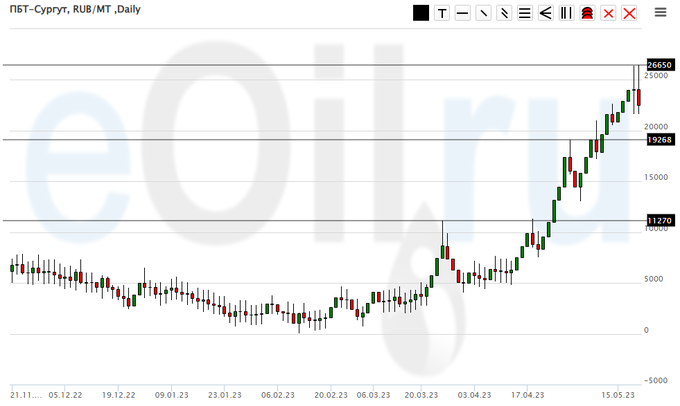Select the three horizontal levels tool
This screenshot has width=680, height=406.
coord(524,13)
